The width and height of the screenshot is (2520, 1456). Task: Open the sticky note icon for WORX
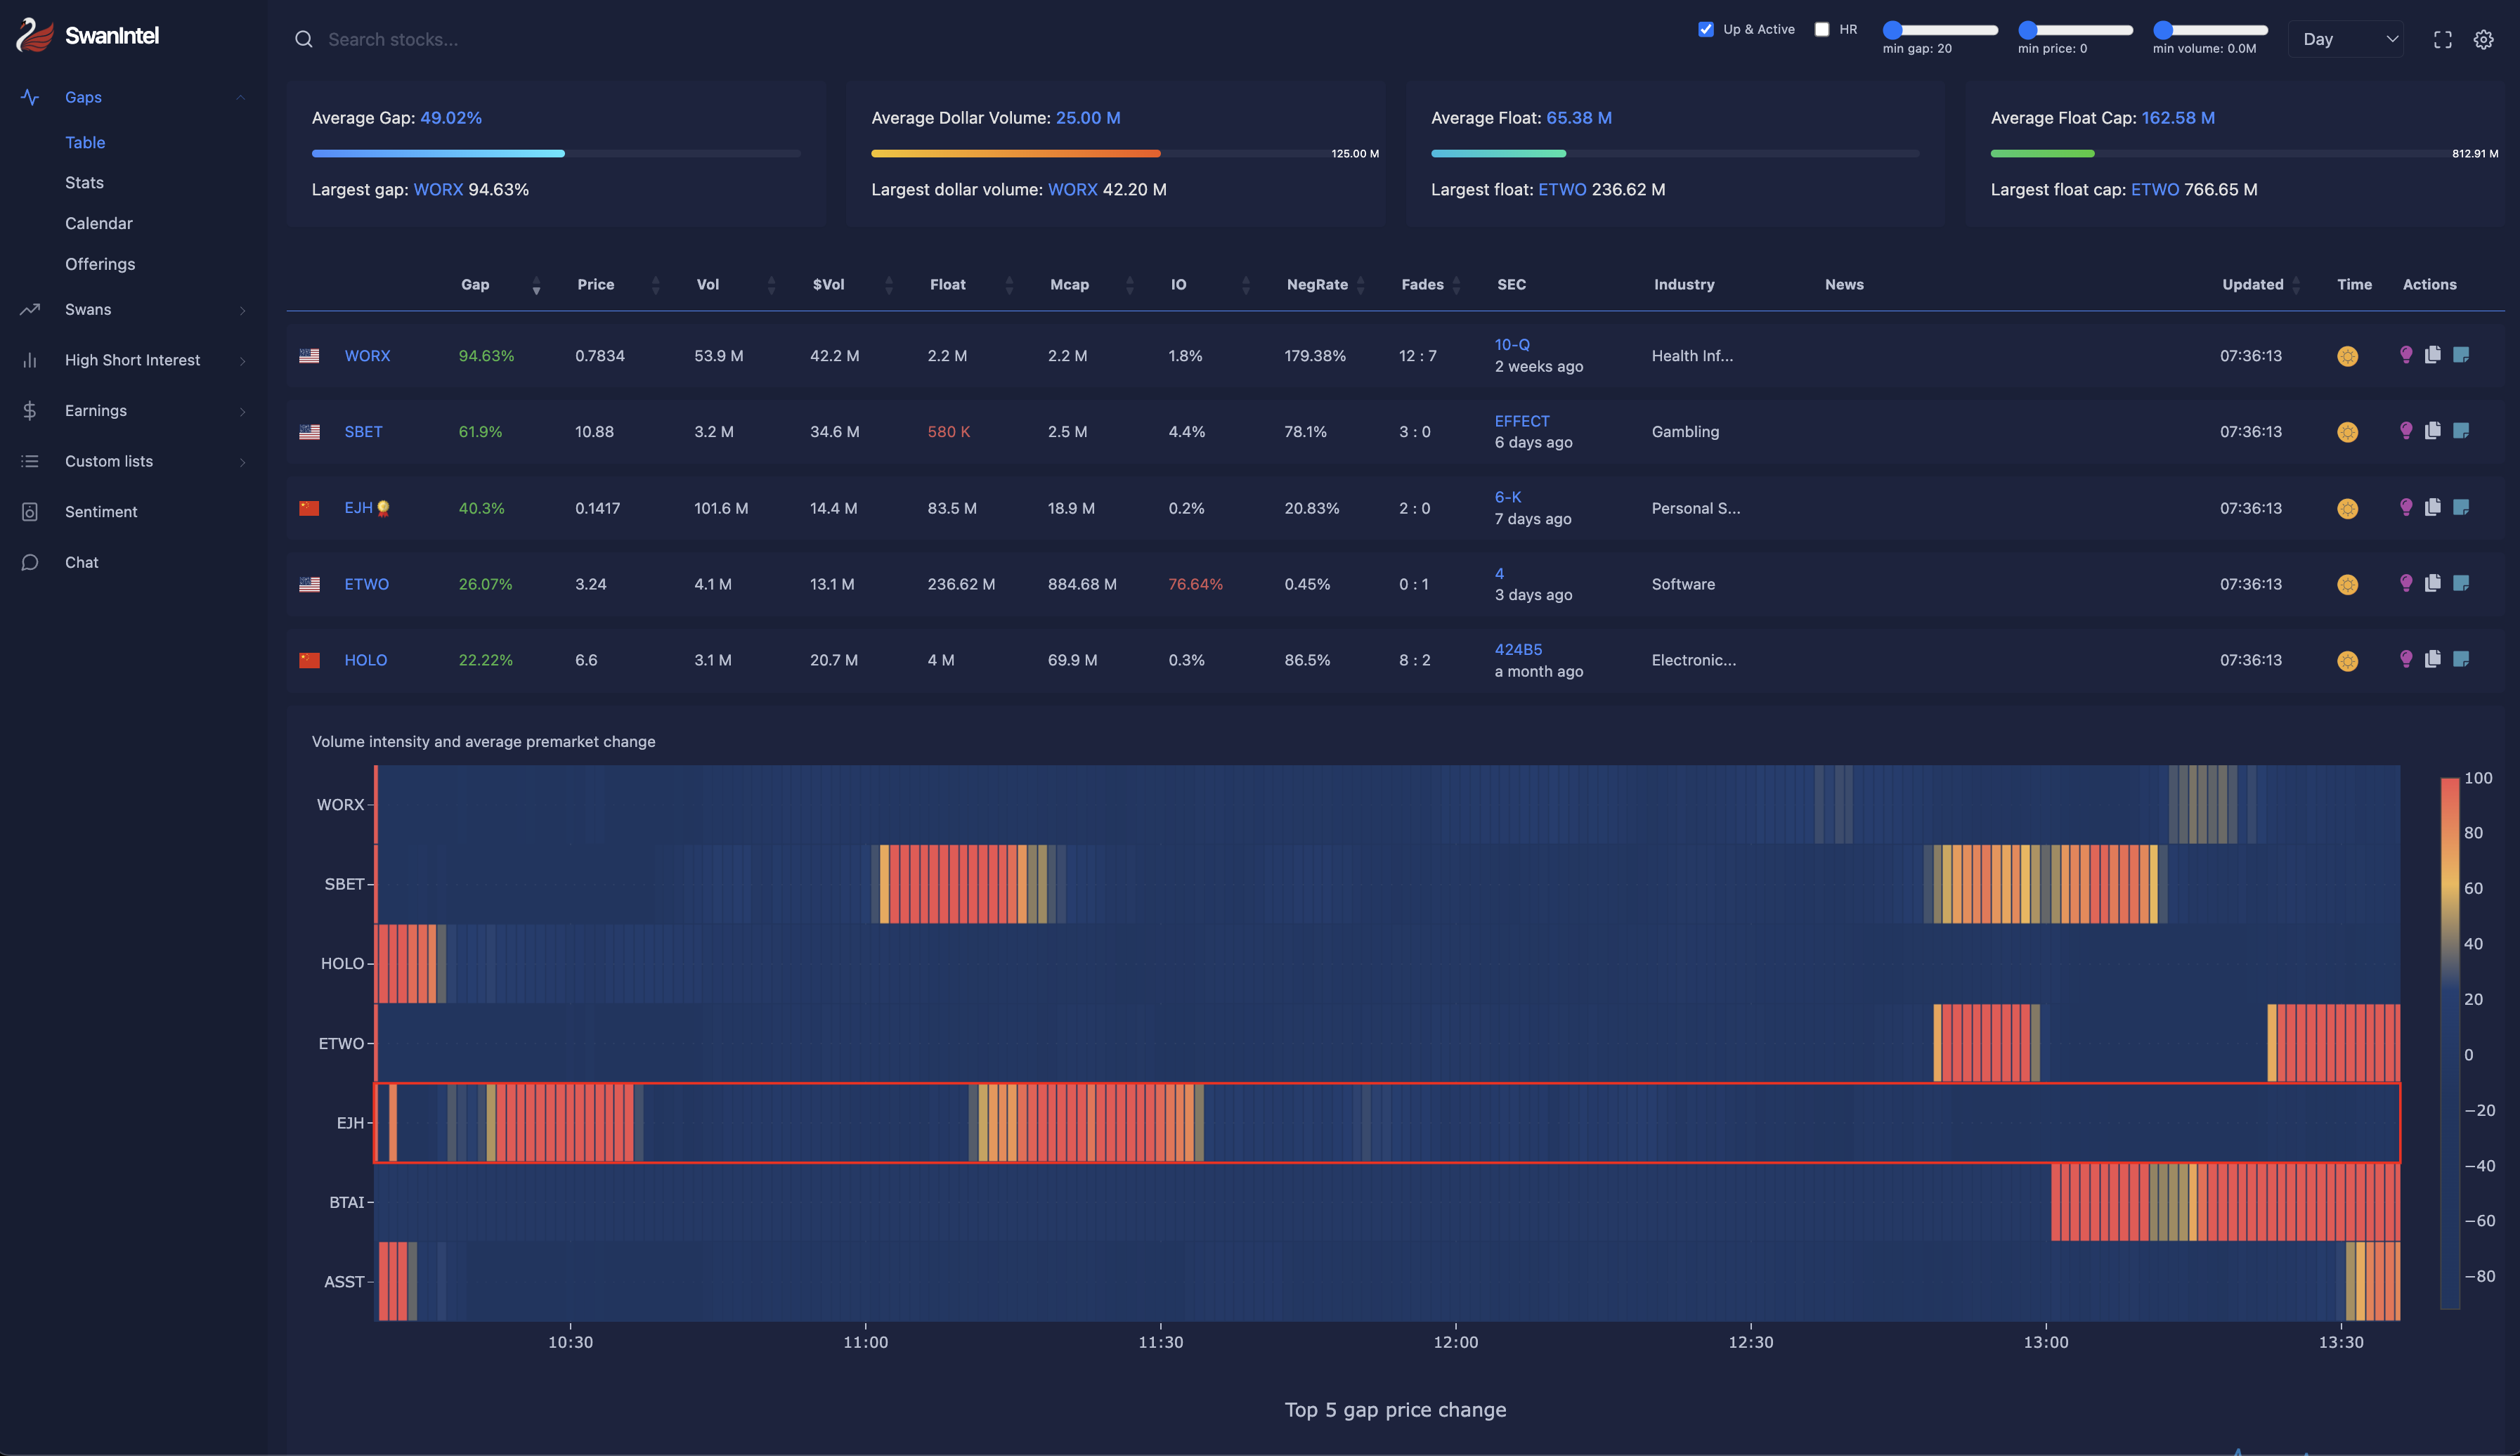coord(2461,355)
